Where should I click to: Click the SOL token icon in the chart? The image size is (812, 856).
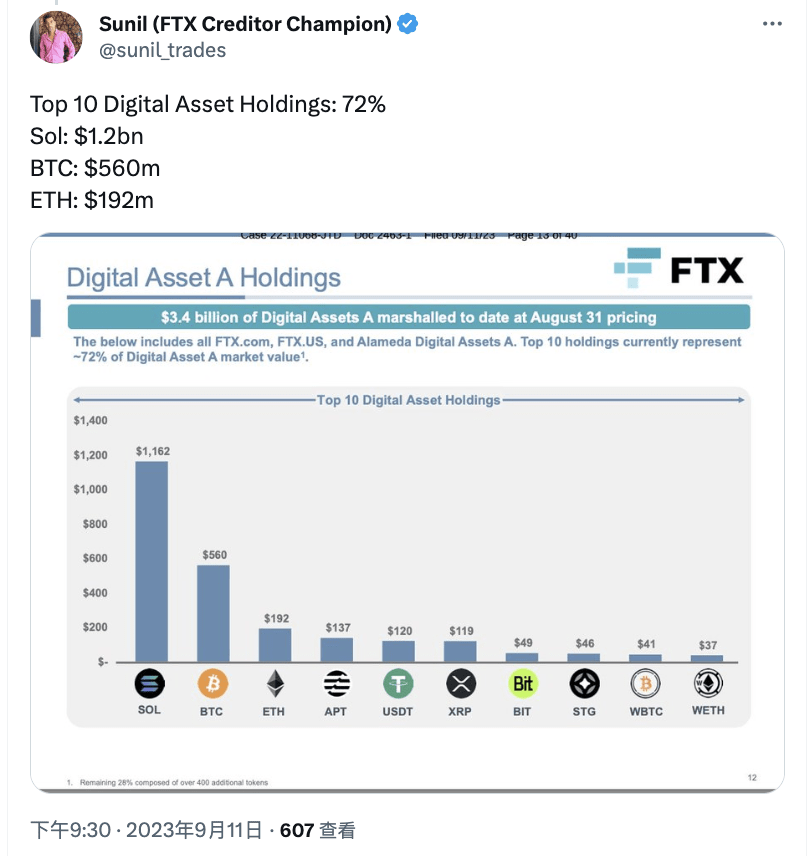[x=149, y=685]
